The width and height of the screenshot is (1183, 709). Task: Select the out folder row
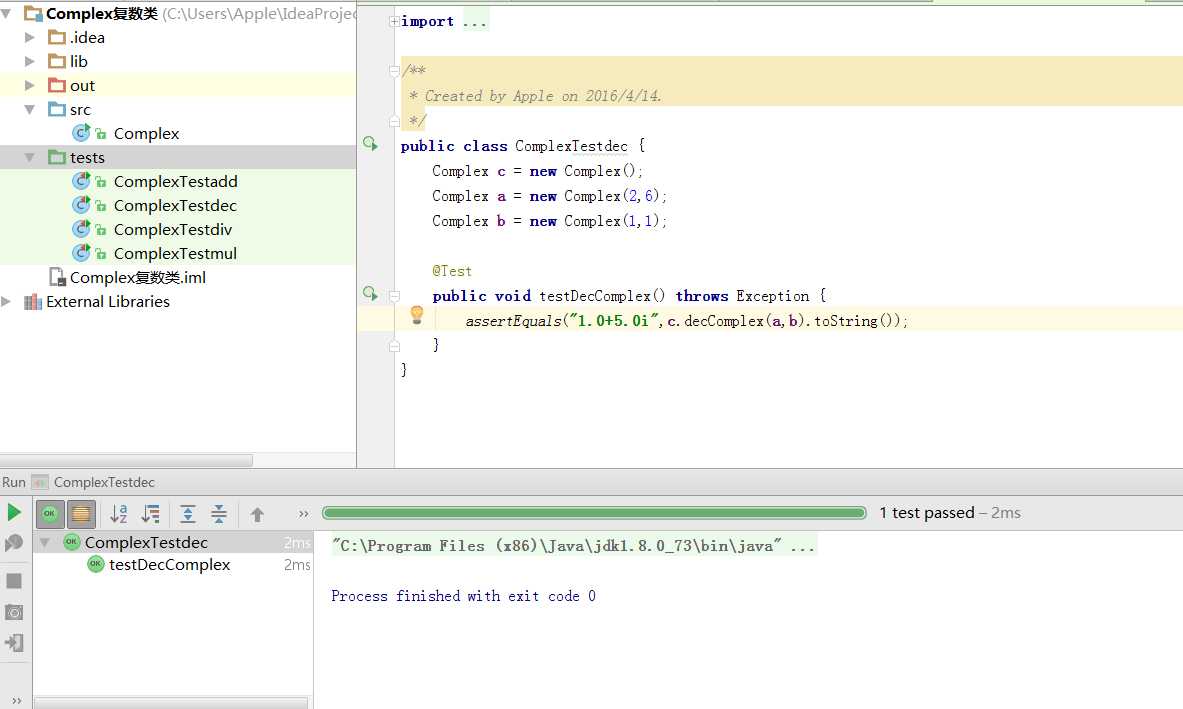[x=178, y=85]
